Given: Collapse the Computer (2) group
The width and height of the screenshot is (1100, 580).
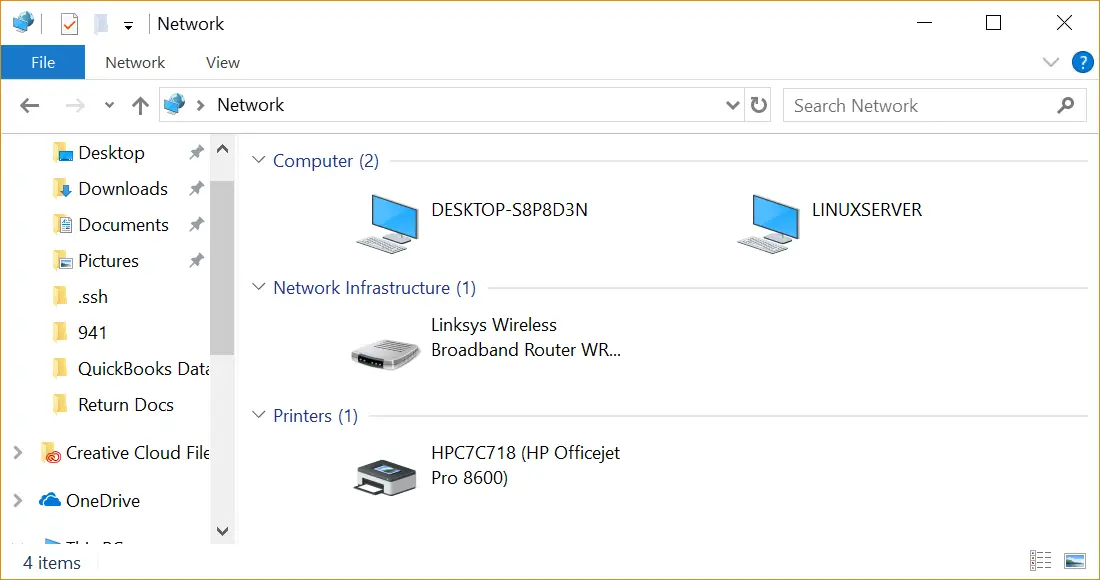Looking at the screenshot, I should 259,160.
